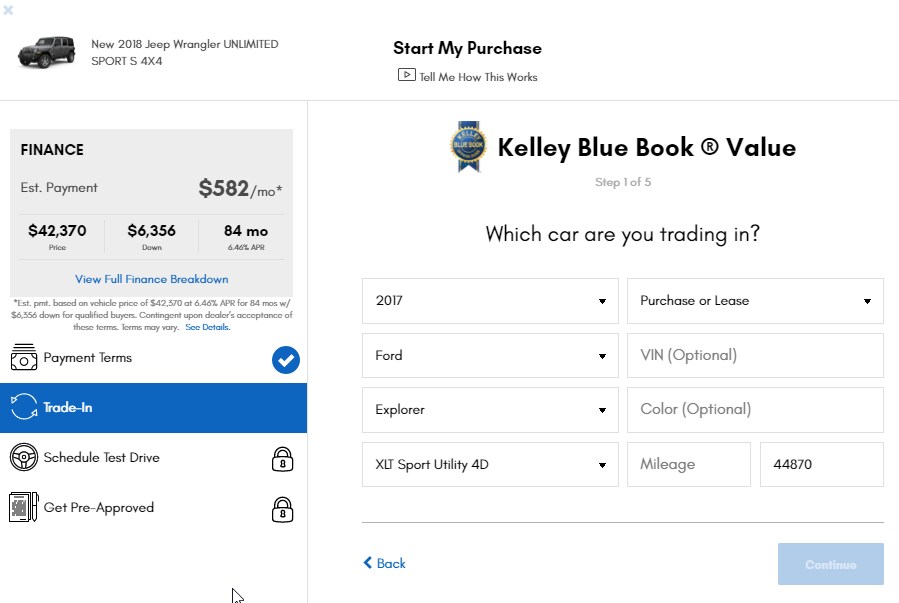Click the steering wheel Test Drive icon
This screenshot has width=899, height=603.
[x=24, y=457]
